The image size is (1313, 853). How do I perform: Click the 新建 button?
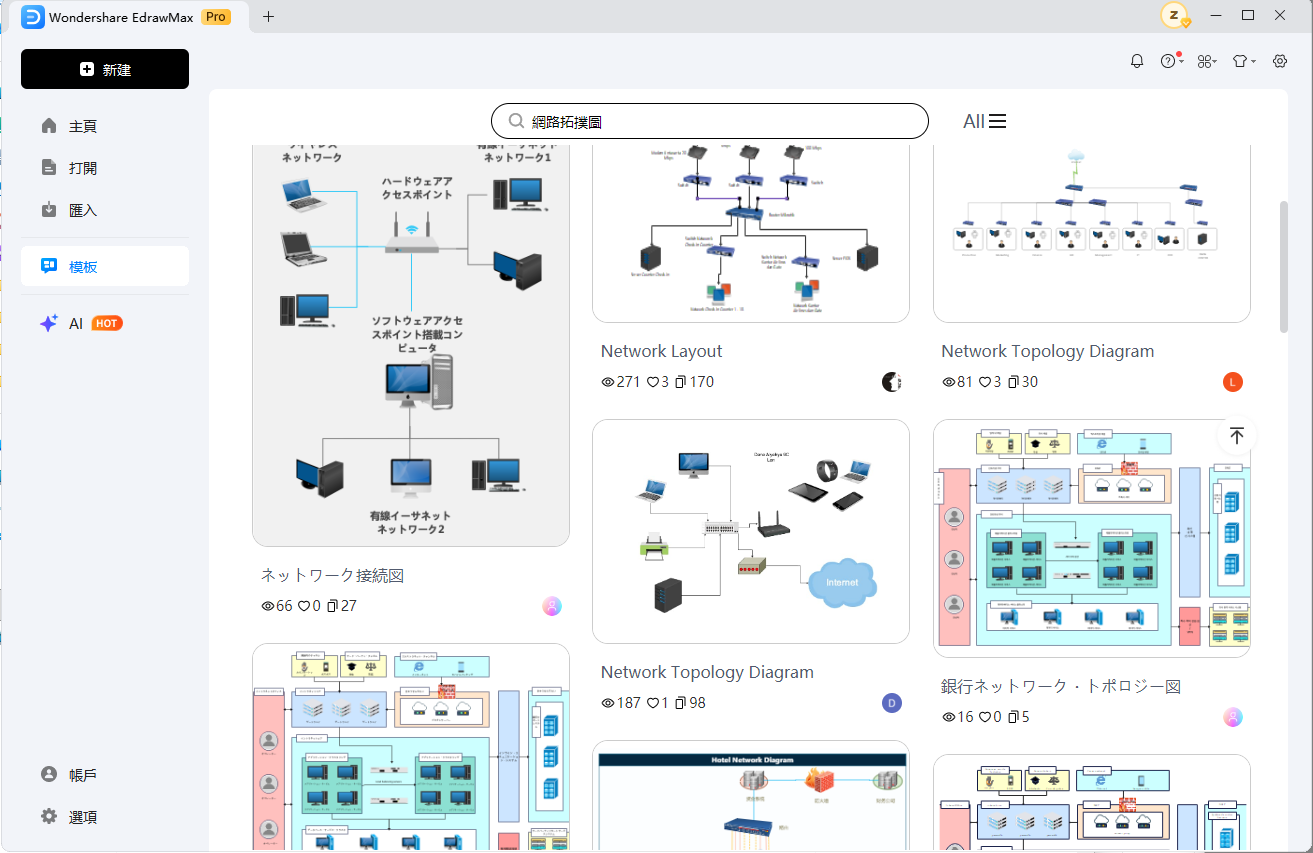coord(105,69)
